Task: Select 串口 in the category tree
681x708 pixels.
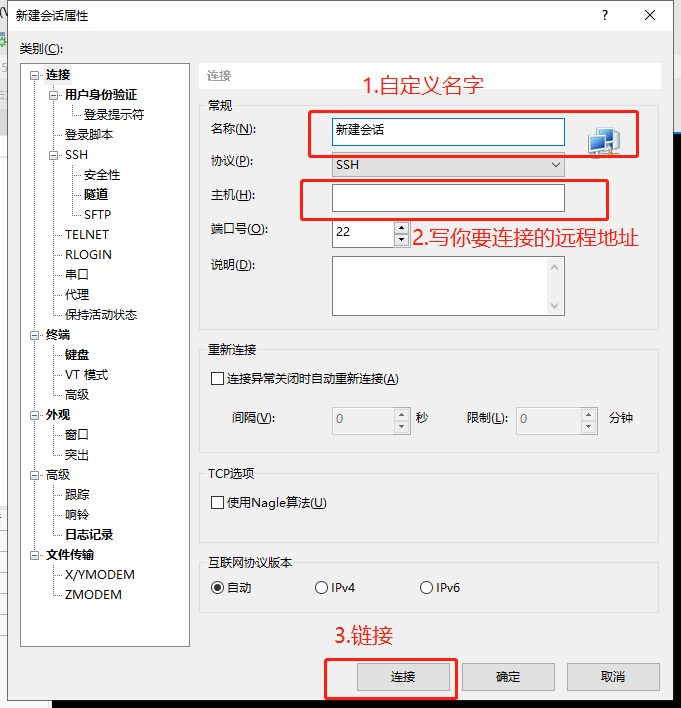Action: click(77, 275)
